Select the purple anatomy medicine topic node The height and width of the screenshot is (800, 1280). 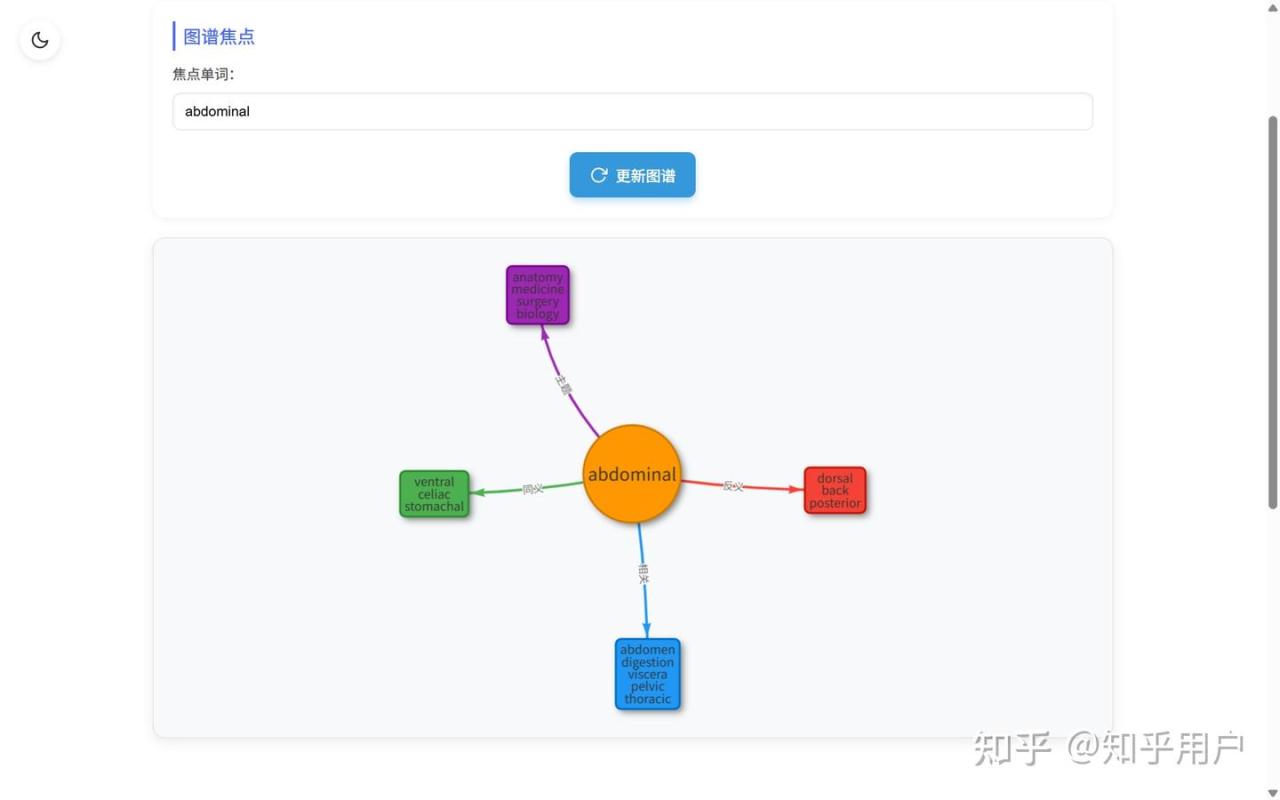click(538, 295)
